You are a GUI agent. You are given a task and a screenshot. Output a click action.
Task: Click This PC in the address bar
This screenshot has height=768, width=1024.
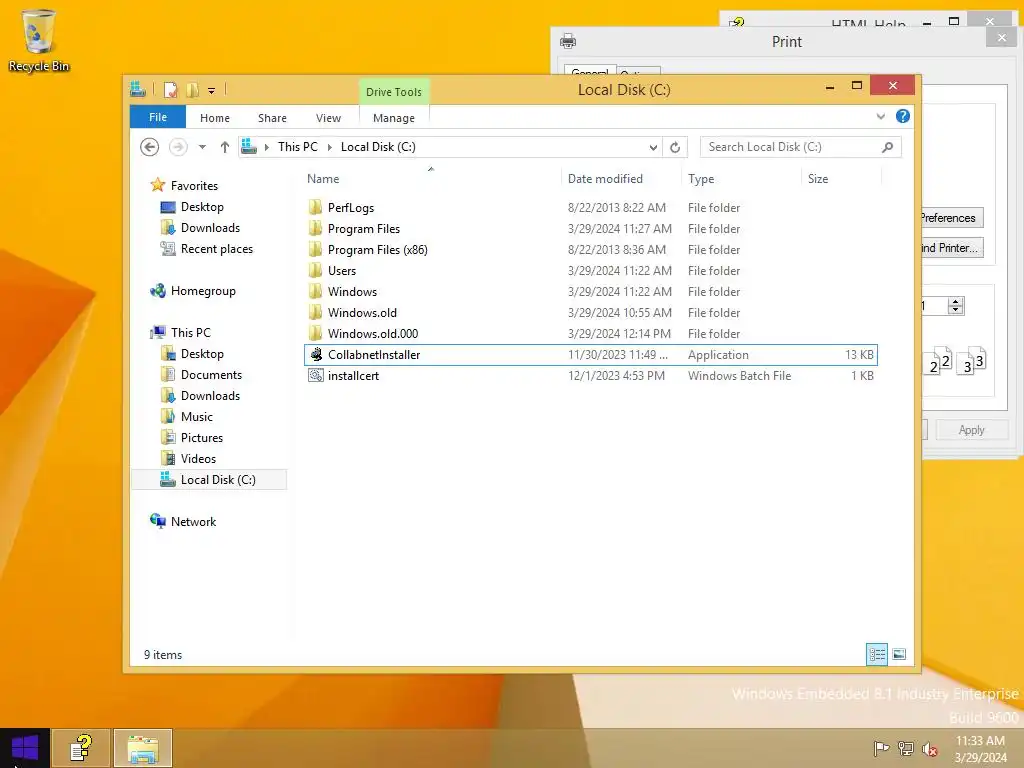pyautogui.click(x=298, y=147)
